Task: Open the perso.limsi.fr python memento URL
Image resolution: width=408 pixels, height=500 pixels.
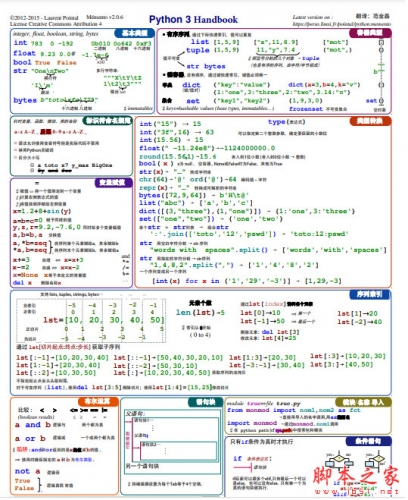Action: point(341,24)
